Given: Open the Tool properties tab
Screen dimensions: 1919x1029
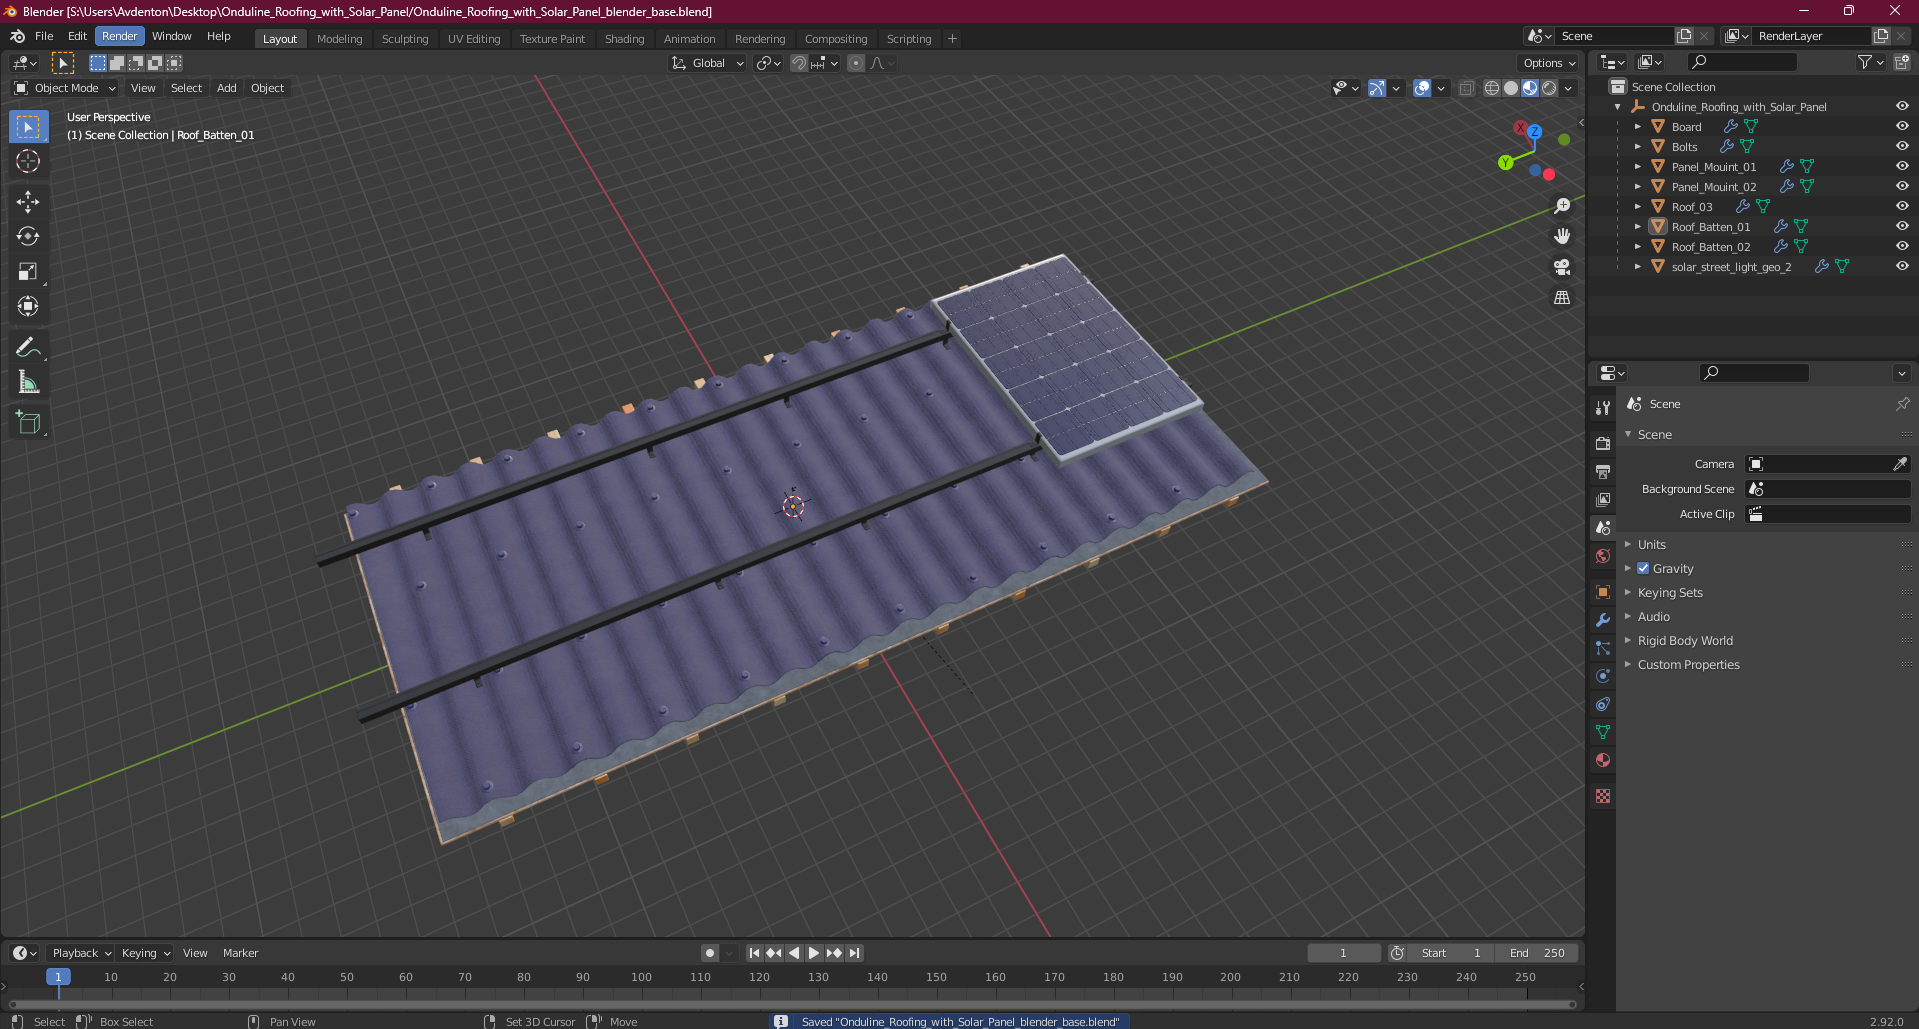Looking at the screenshot, I should point(1603,407).
